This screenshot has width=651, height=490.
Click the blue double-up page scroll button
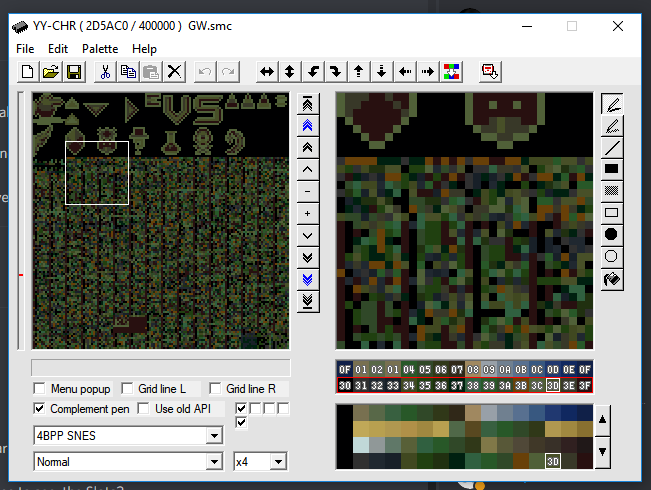point(308,126)
